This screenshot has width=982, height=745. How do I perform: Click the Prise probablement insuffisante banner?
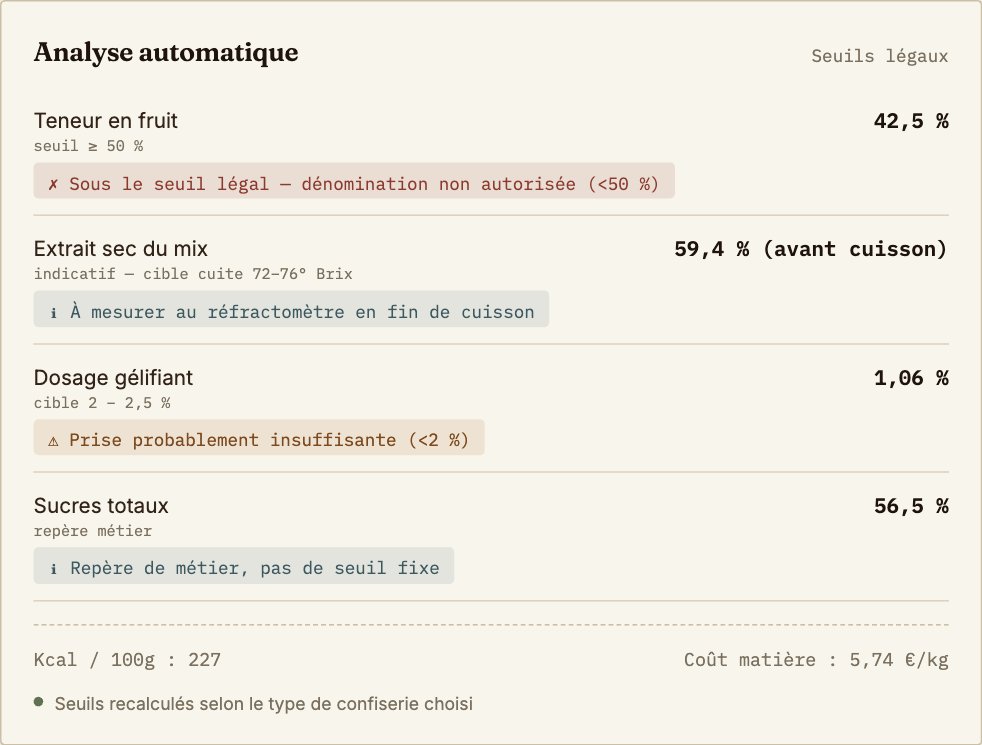click(x=259, y=437)
